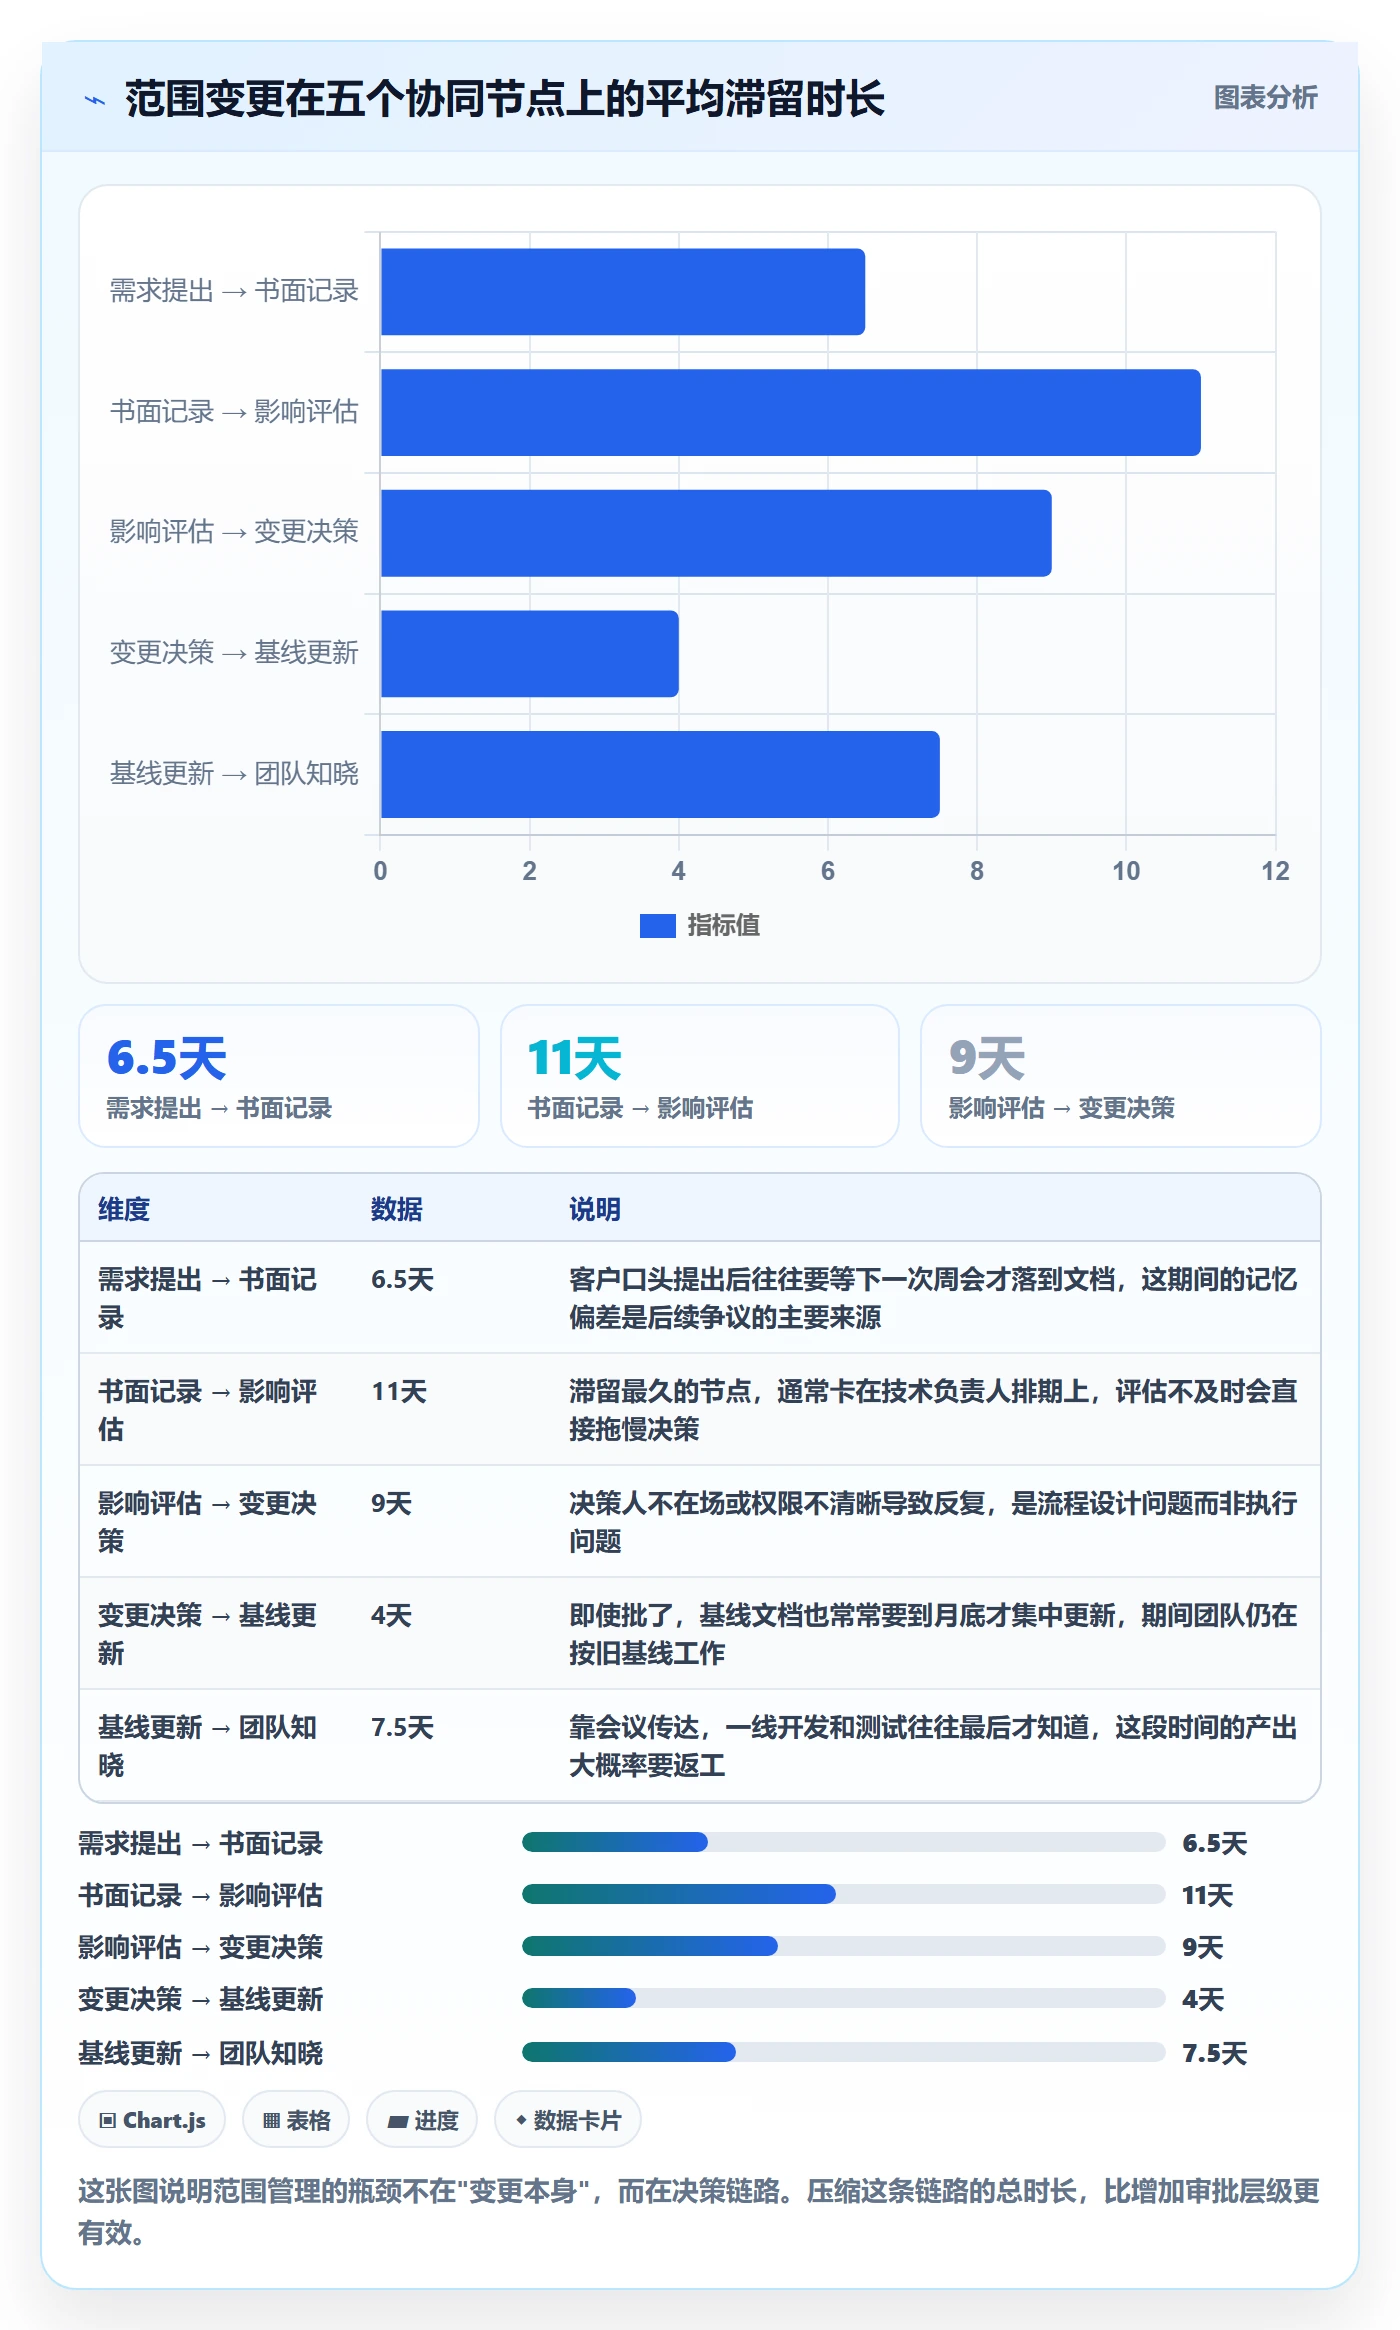The image size is (1400, 2330).
Task: Click the chart bar for 影响评估 → 变更决策
Action: [715, 533]
